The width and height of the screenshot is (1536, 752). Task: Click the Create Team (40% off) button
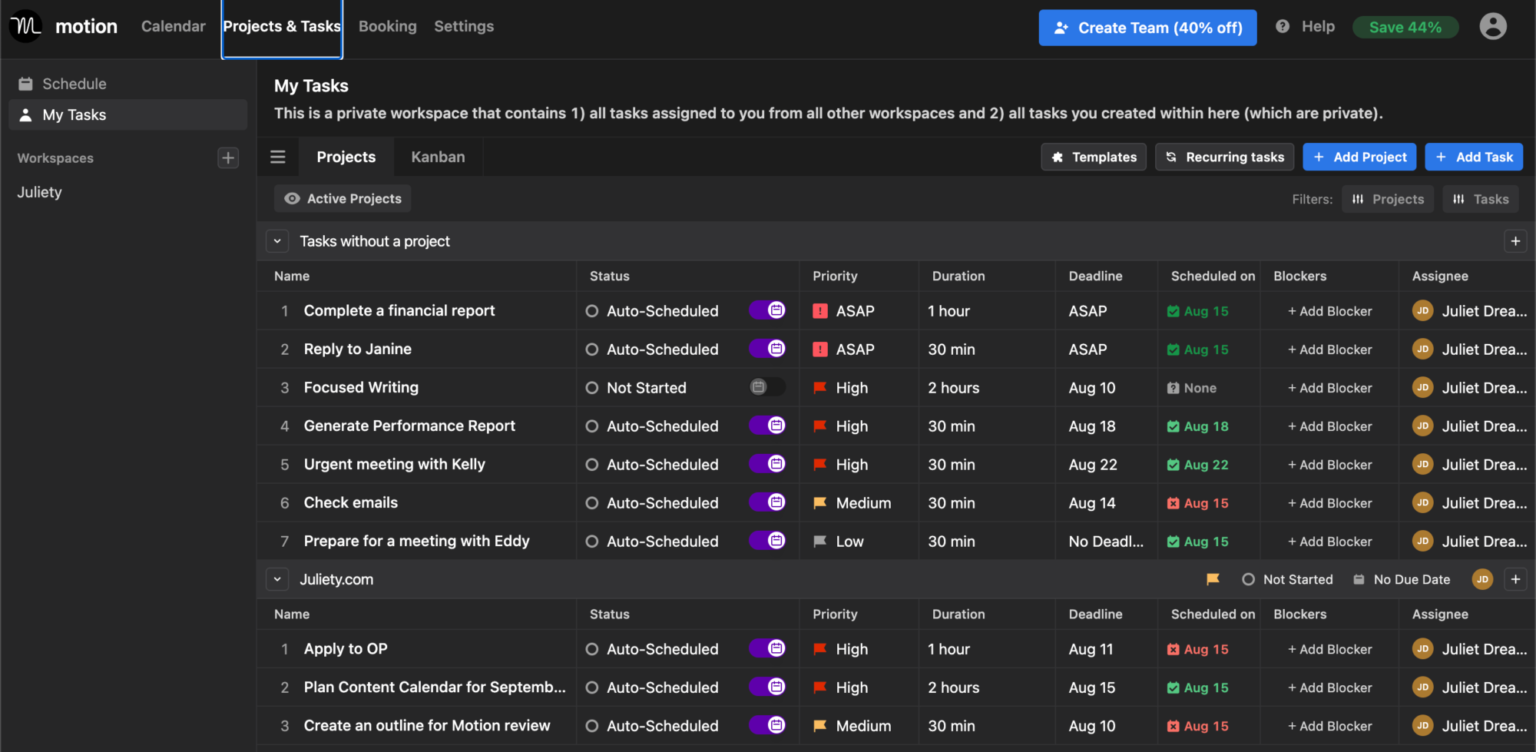pyautogui.click(x=1147, y=28)
